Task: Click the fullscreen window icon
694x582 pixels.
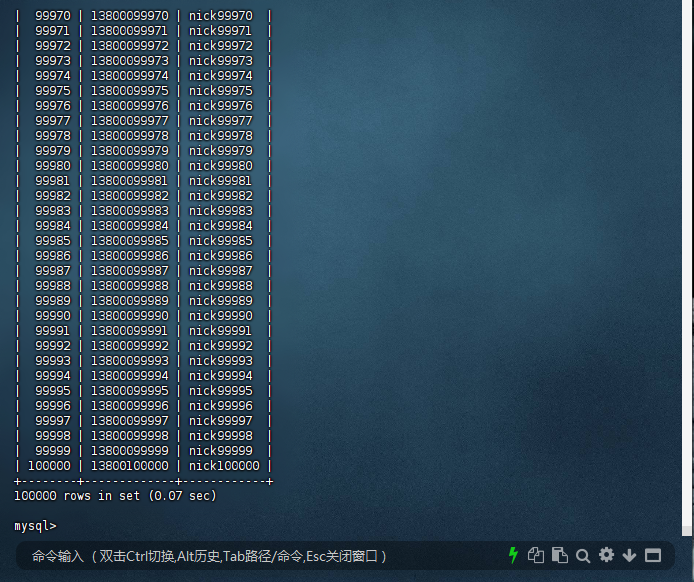Action: click(653, 555)
